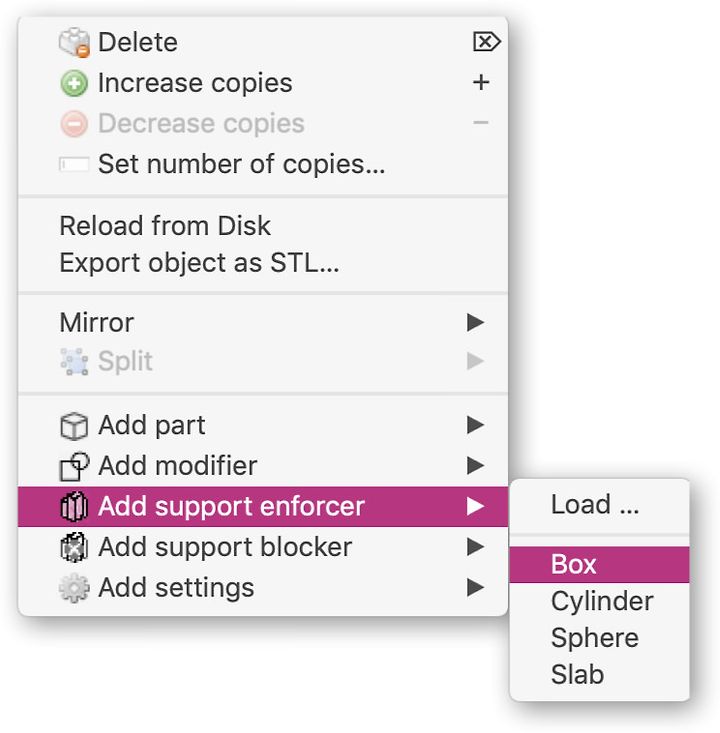Click the green Increase copies icon
Screen dimensions: 720x733
coord(74,84)
